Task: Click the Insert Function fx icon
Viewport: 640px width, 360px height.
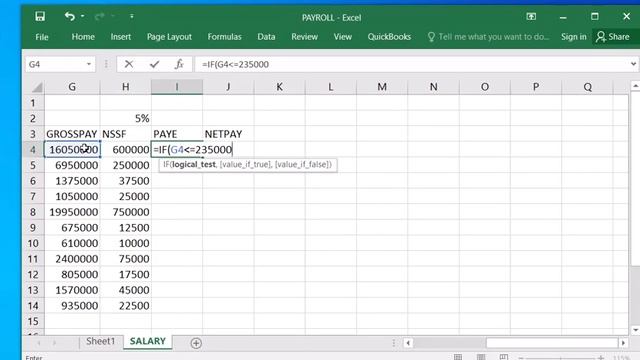Action: click(179, 64)
